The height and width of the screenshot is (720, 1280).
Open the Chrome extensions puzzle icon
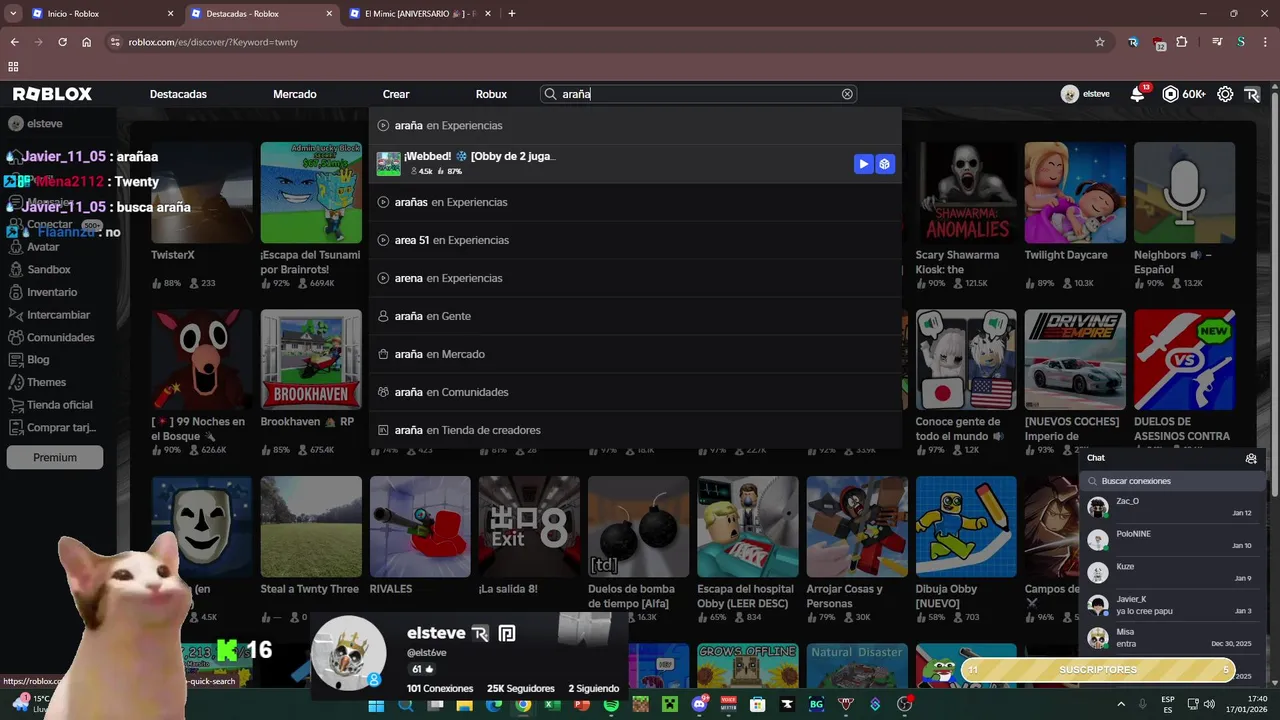click(1182, 42)
